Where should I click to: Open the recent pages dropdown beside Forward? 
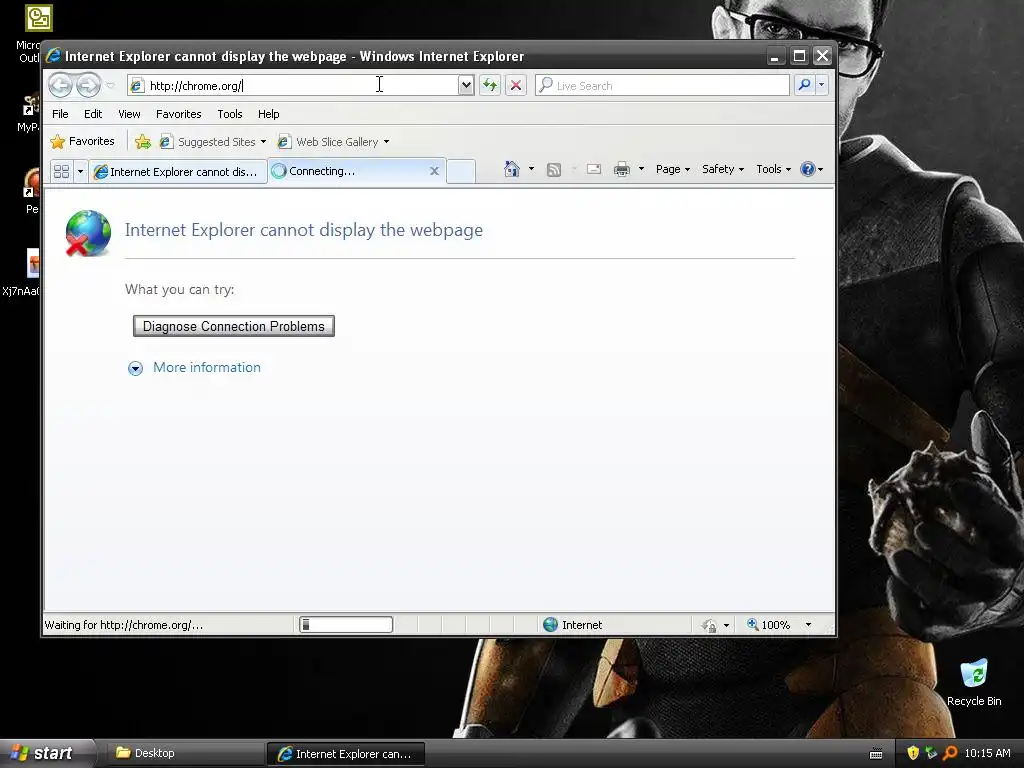tap(110, 86)
